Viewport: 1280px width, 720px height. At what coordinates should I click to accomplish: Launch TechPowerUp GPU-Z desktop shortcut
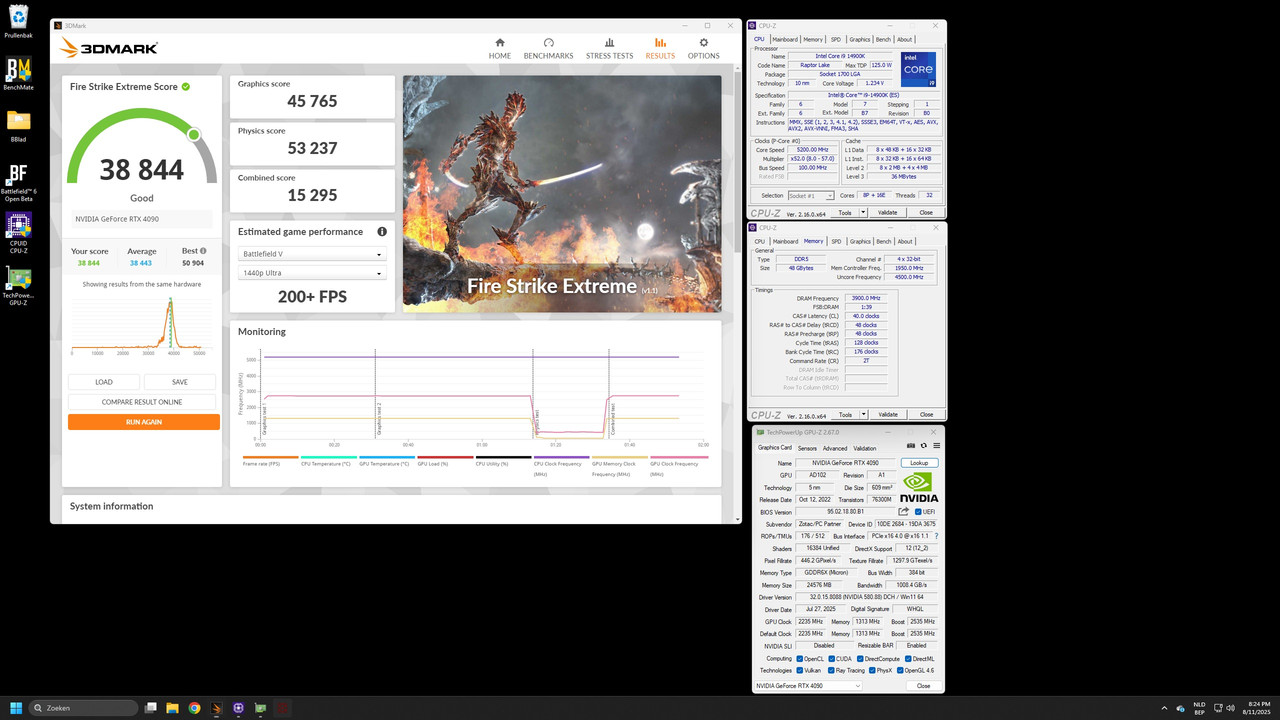(18, 284)
